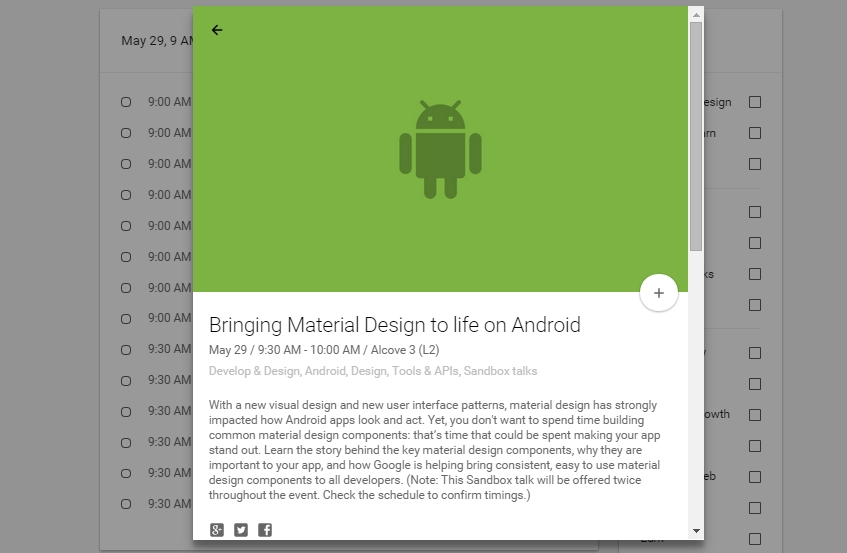Click the dialog scrollbar thumb

click(x=696, y=136)
